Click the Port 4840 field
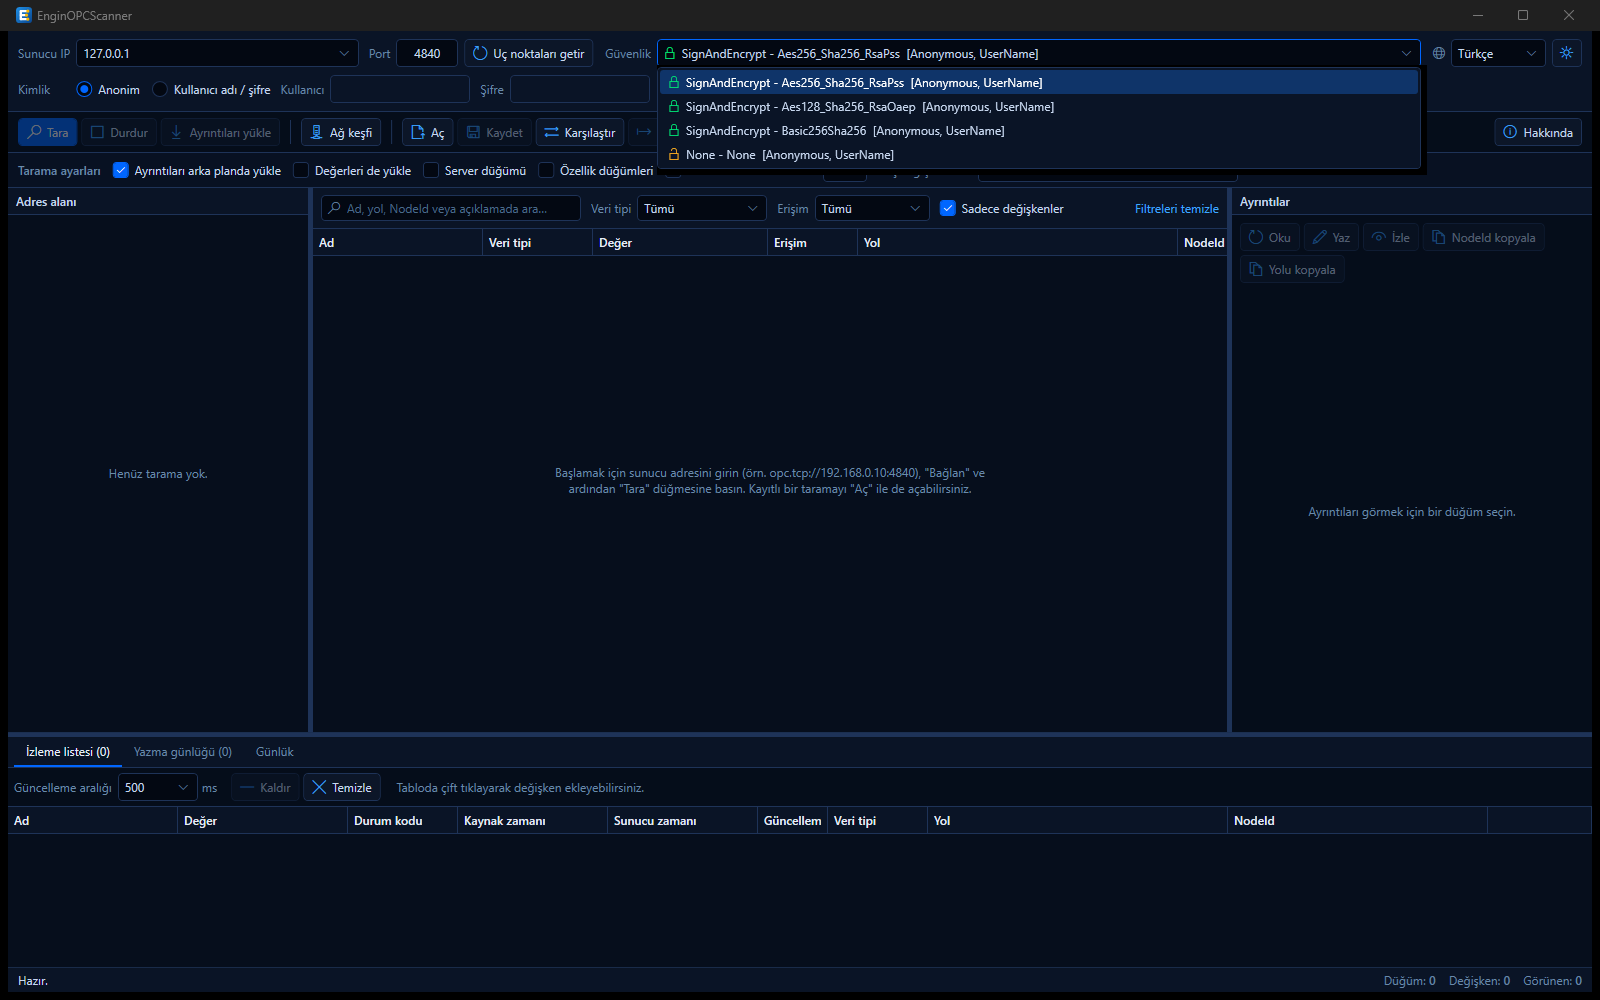The height and width of the screenshot is (1000, 1600). pos(427,53)
